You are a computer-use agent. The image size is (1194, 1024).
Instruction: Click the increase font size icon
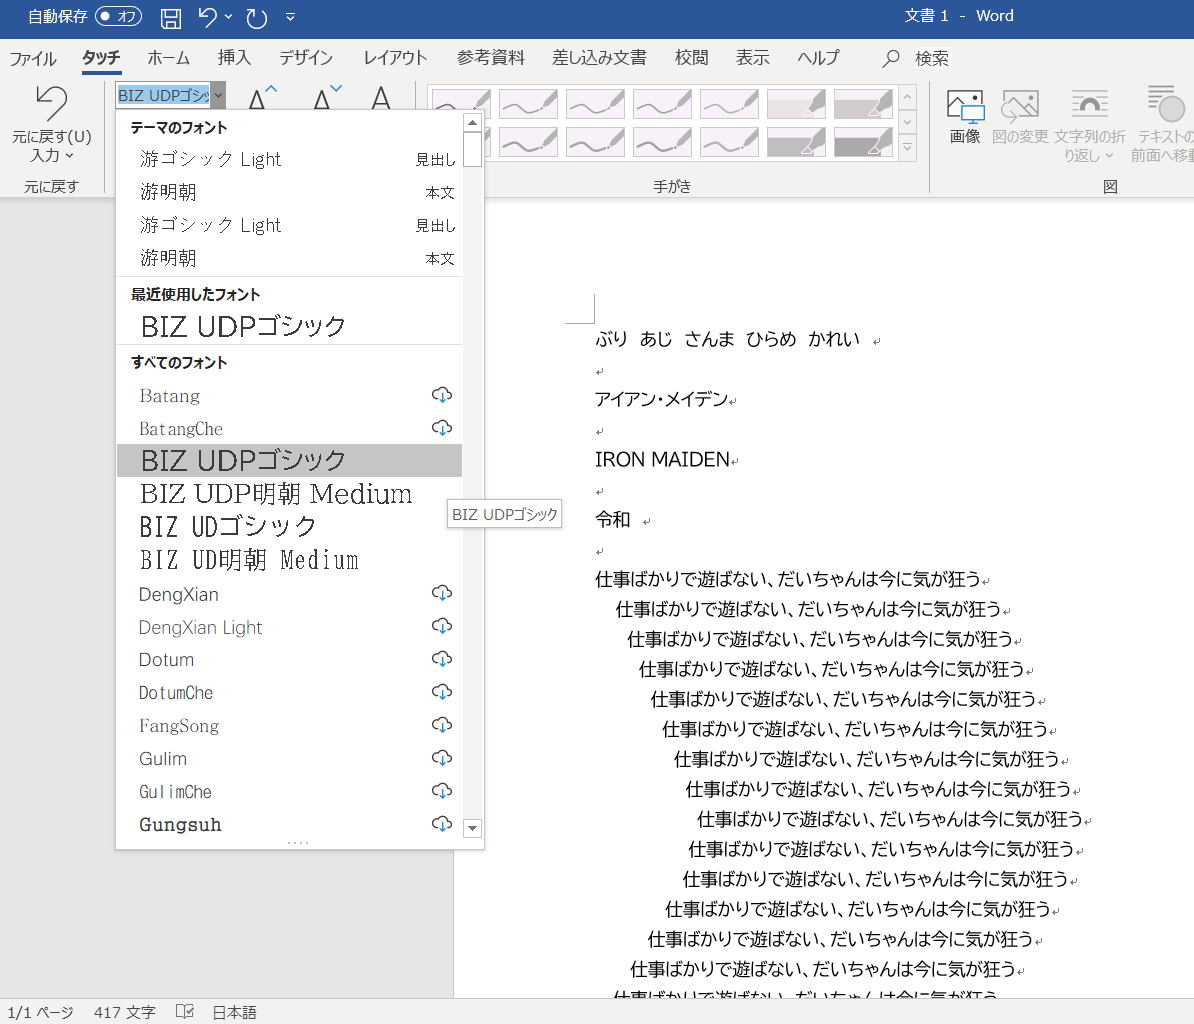pyautogui.click(x=262, y=97)
